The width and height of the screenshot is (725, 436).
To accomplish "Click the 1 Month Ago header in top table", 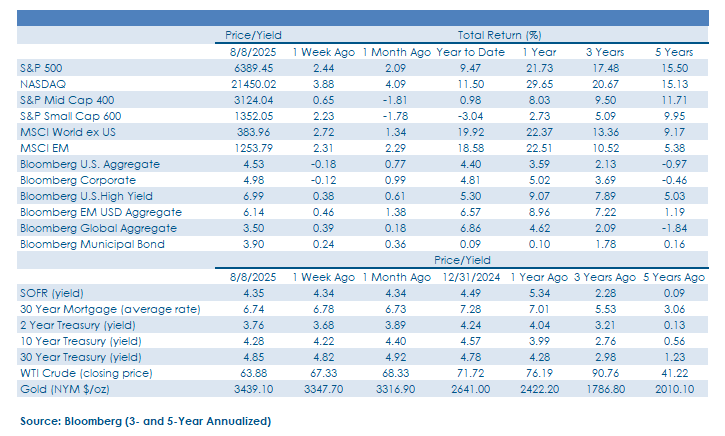I will [x=396, y=52].
